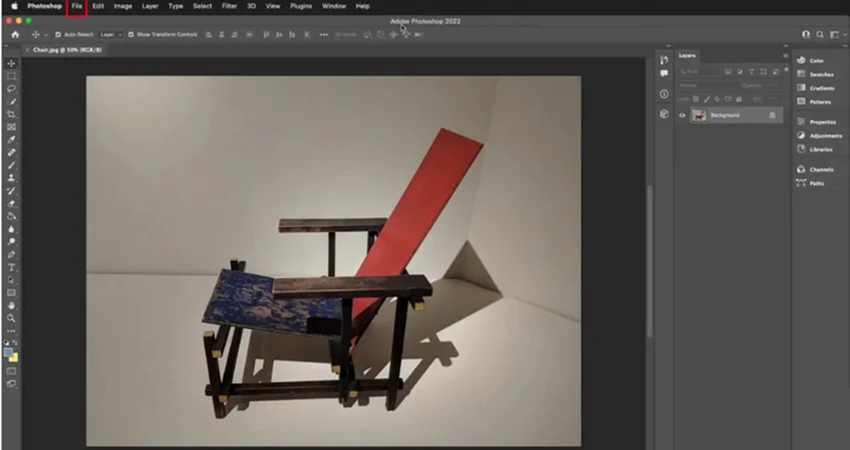Select the Horizontal Type tool

click(11, 268)
